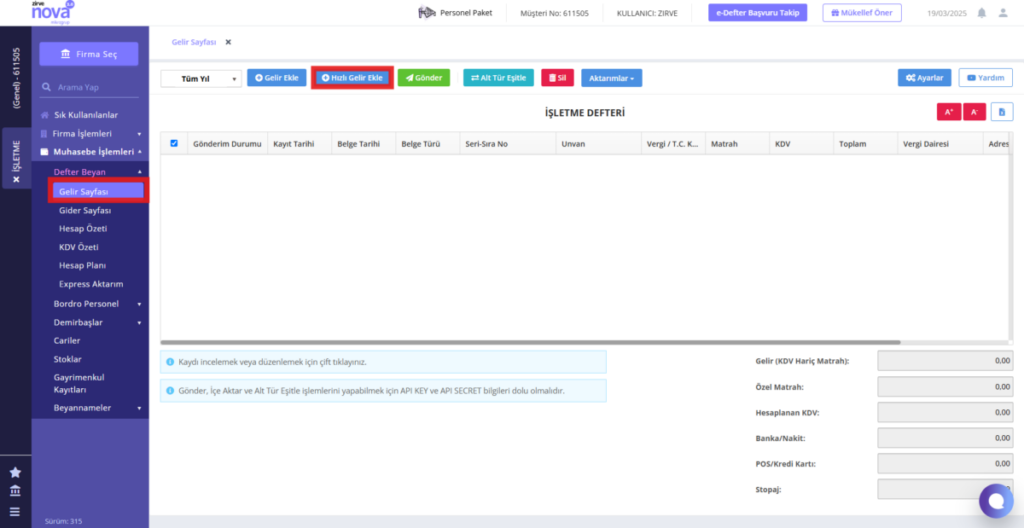1024x528 pixels.
Task: Open the chat bubble support widget
Action: pos(996,501)
